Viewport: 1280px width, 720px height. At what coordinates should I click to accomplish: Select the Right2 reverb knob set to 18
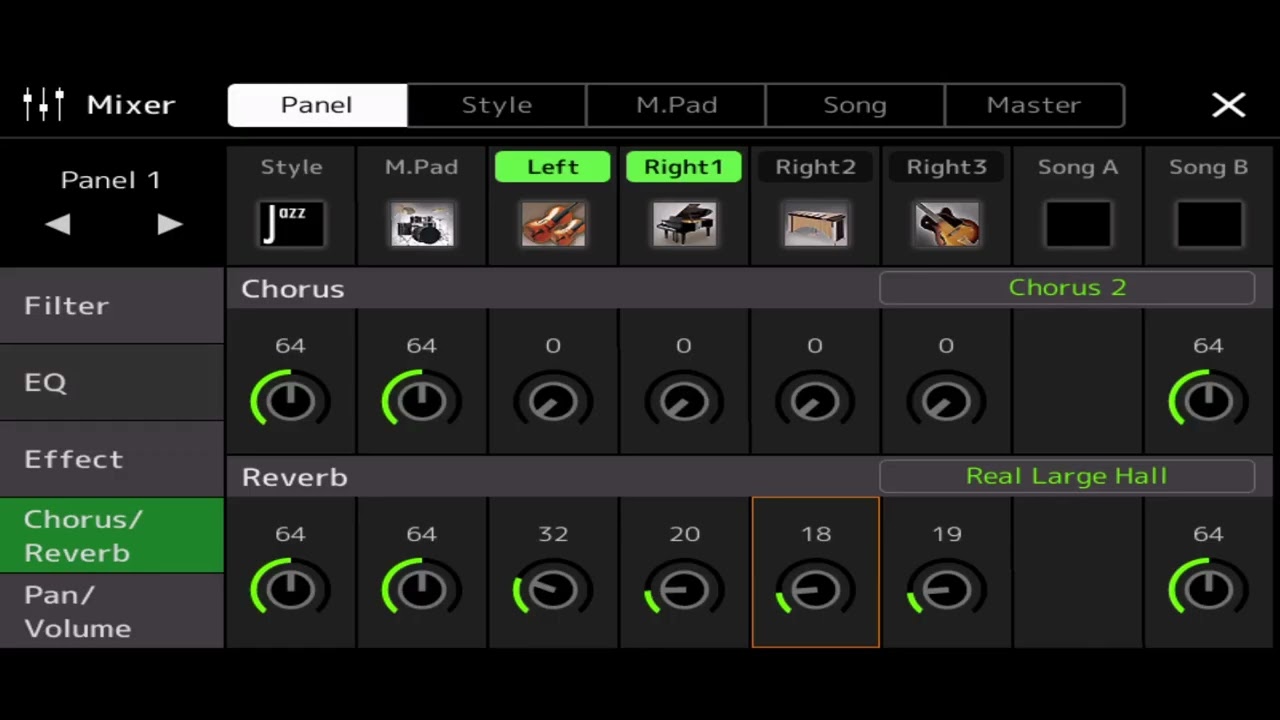pyautogui.click(x=815, y=589)
